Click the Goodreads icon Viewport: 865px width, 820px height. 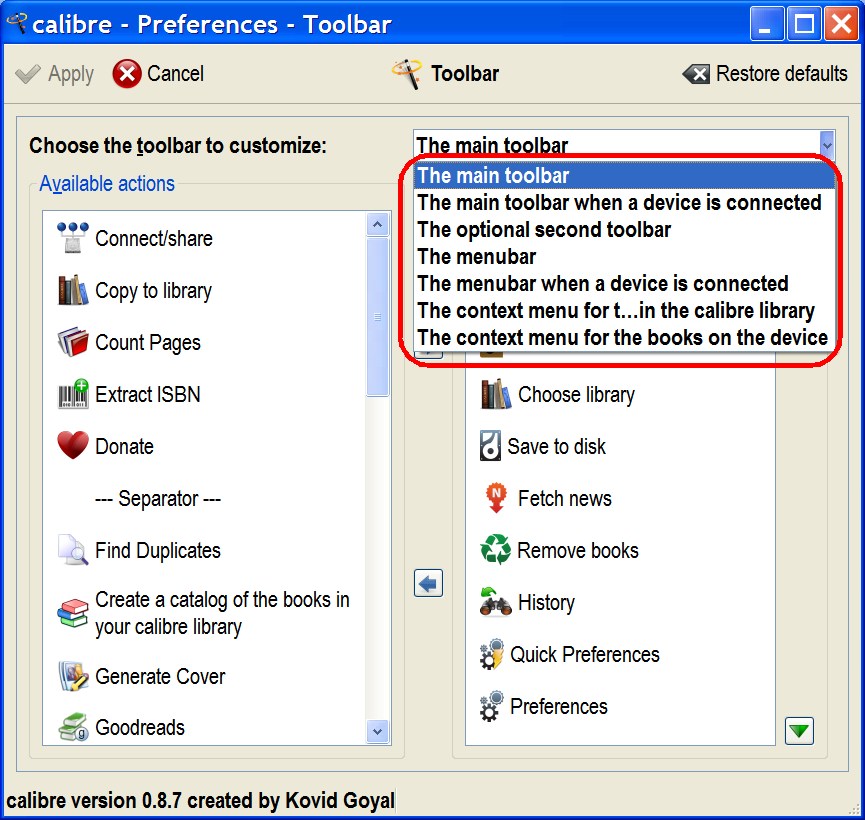point(73,727)
